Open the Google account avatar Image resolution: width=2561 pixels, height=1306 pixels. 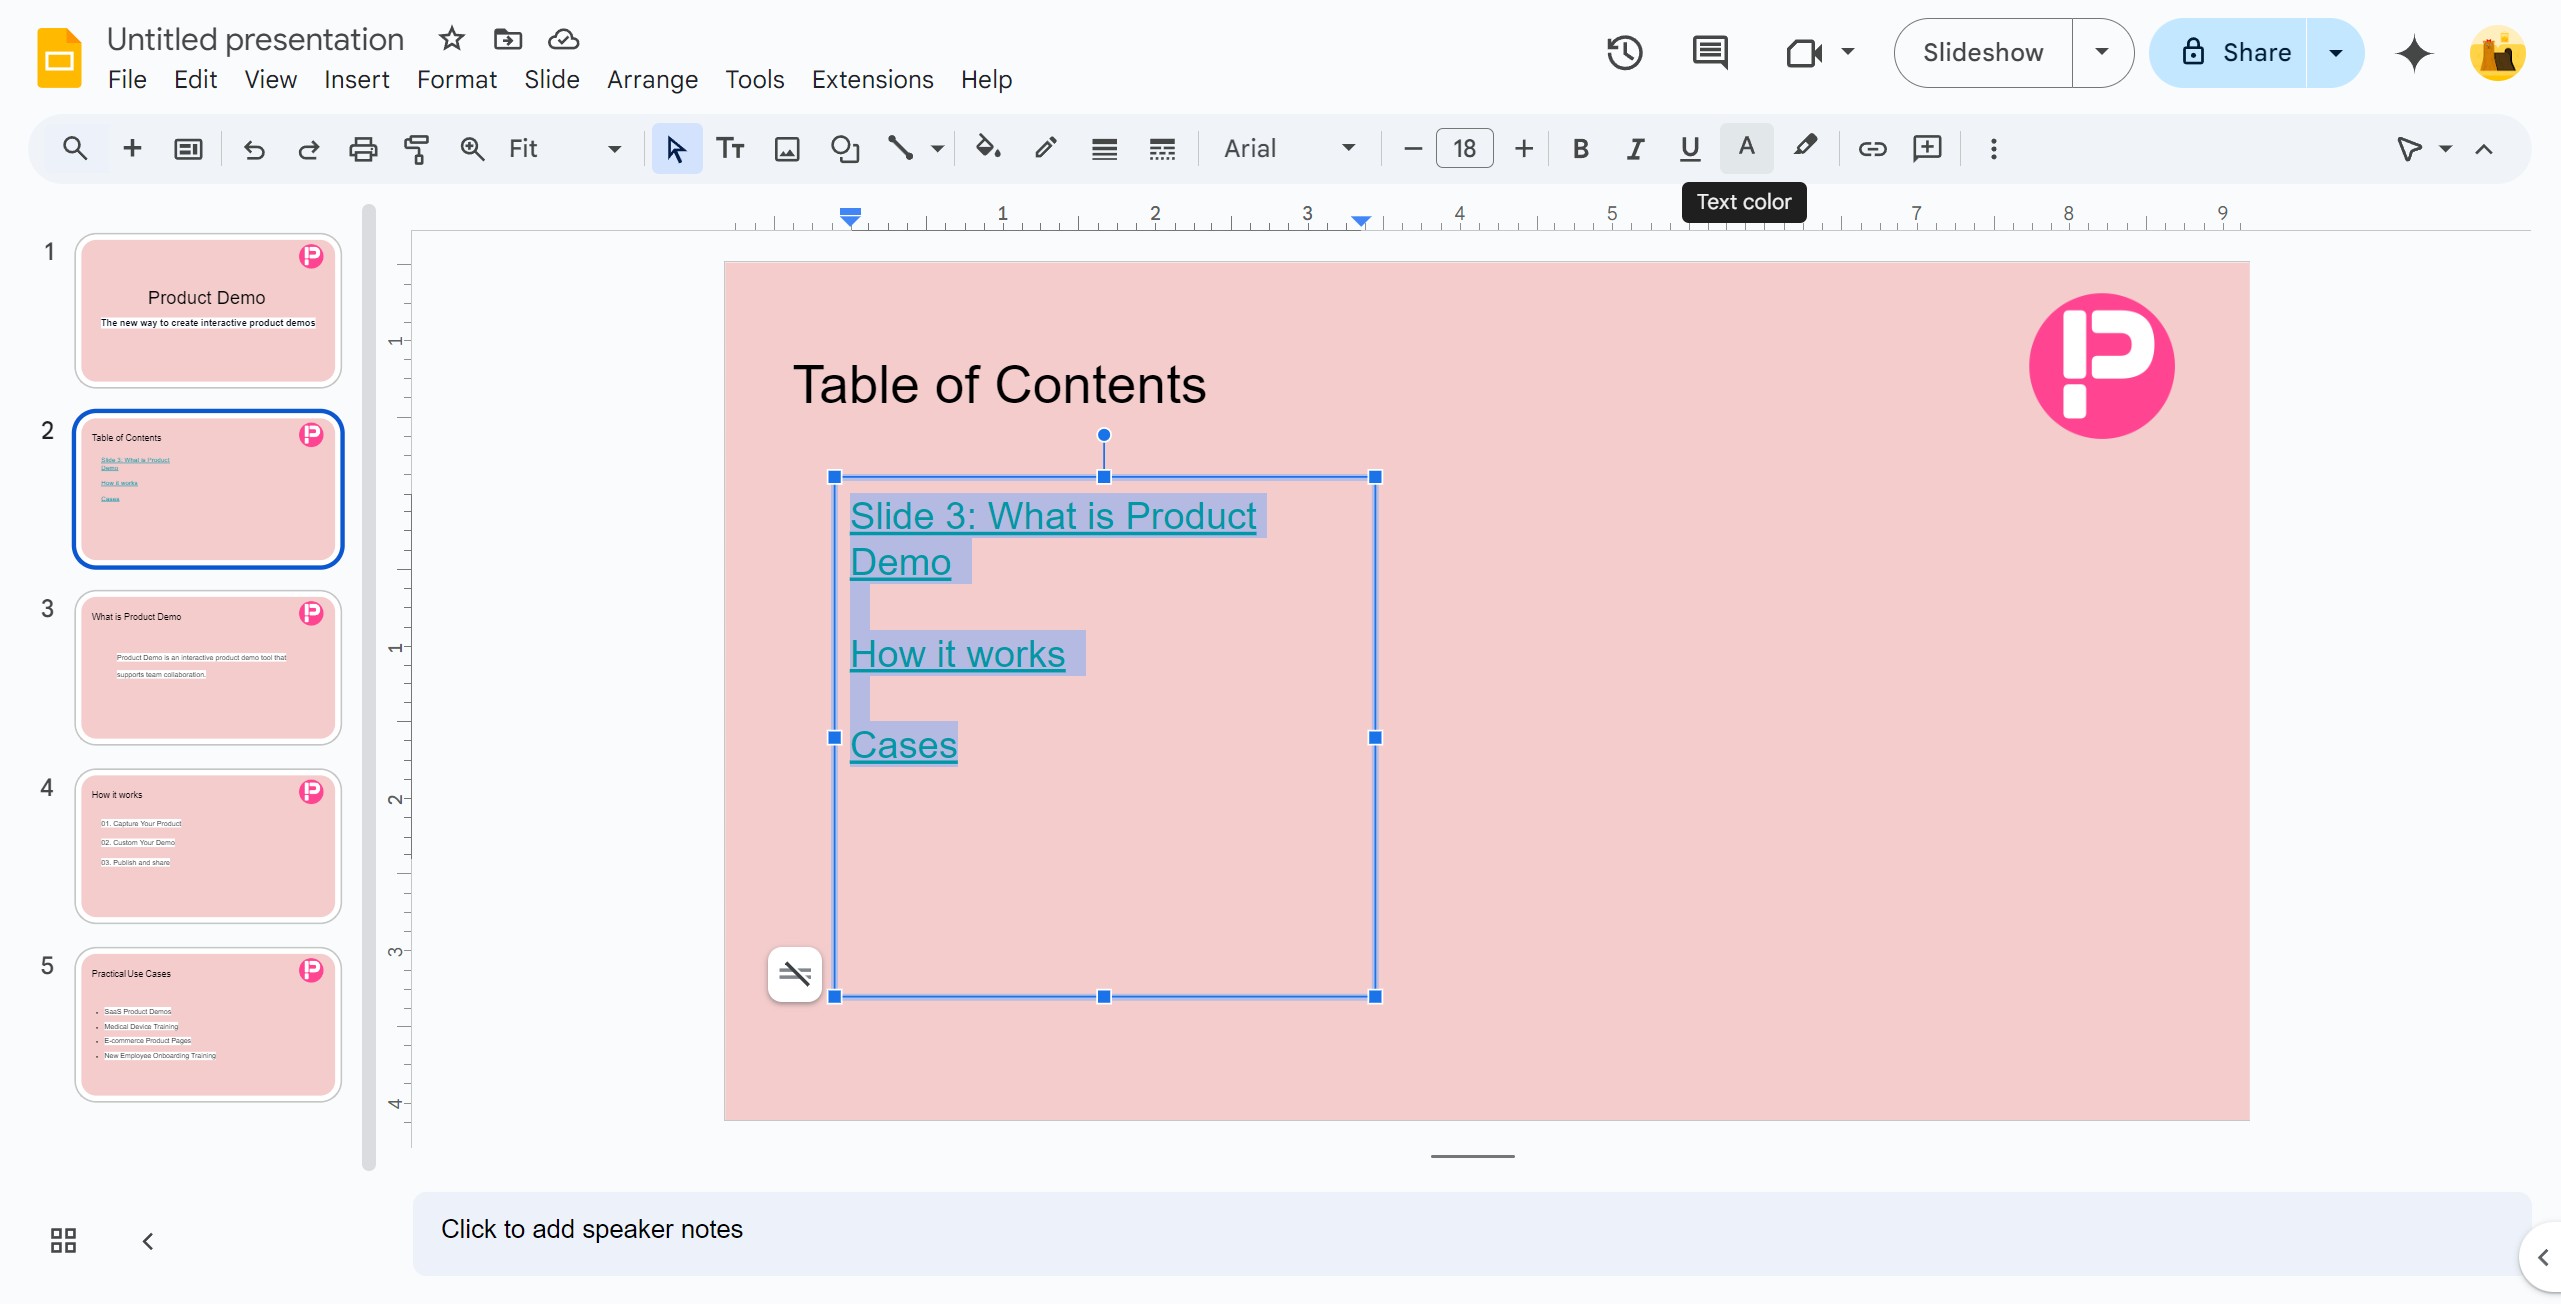pos(2497,53)
